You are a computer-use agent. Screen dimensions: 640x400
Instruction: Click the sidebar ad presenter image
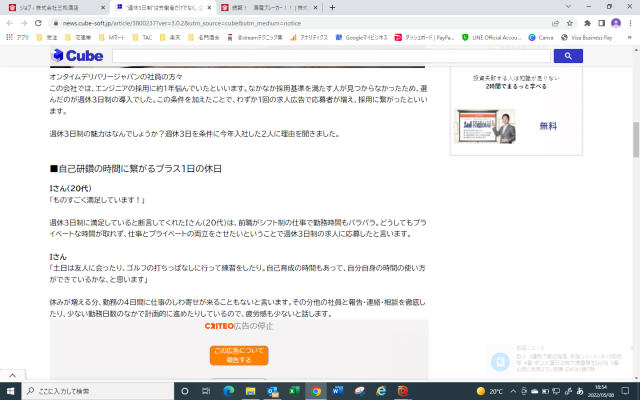pyautogui.click(x=485, y=126)
